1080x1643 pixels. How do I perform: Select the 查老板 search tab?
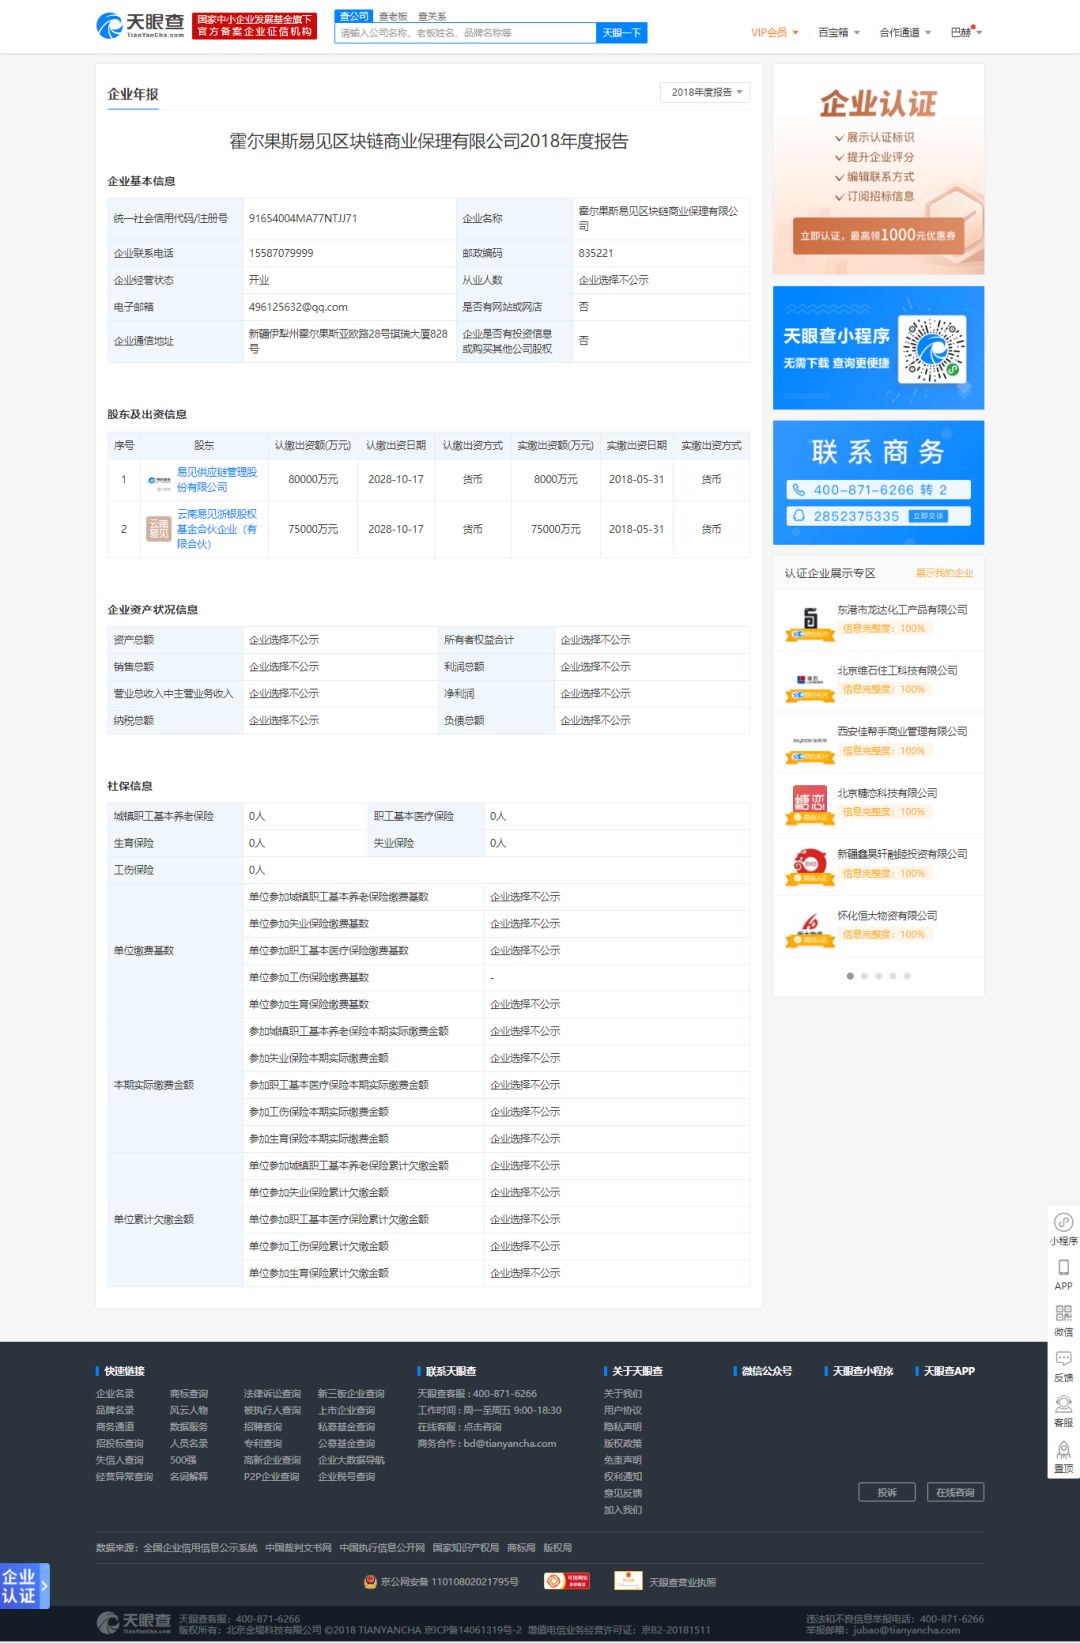pos(393,17)
